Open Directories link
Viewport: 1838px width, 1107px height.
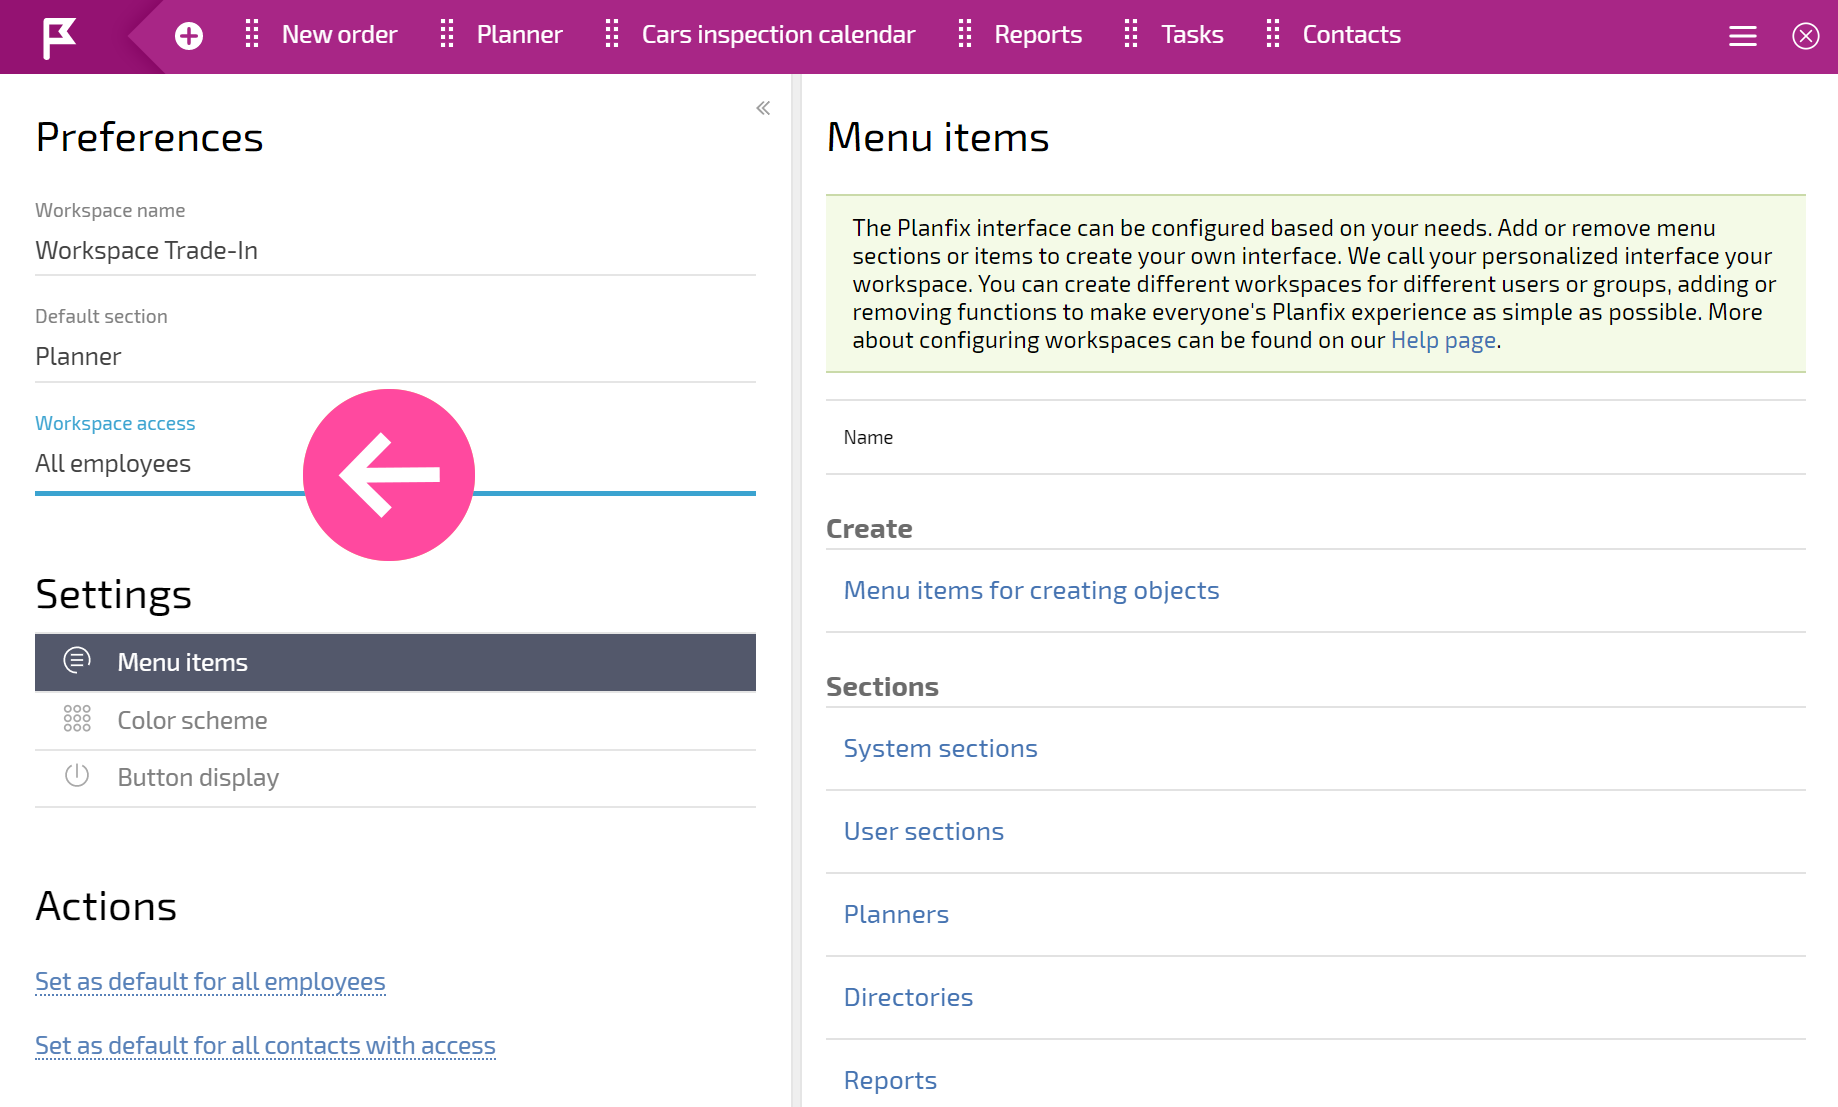[908, 997]
